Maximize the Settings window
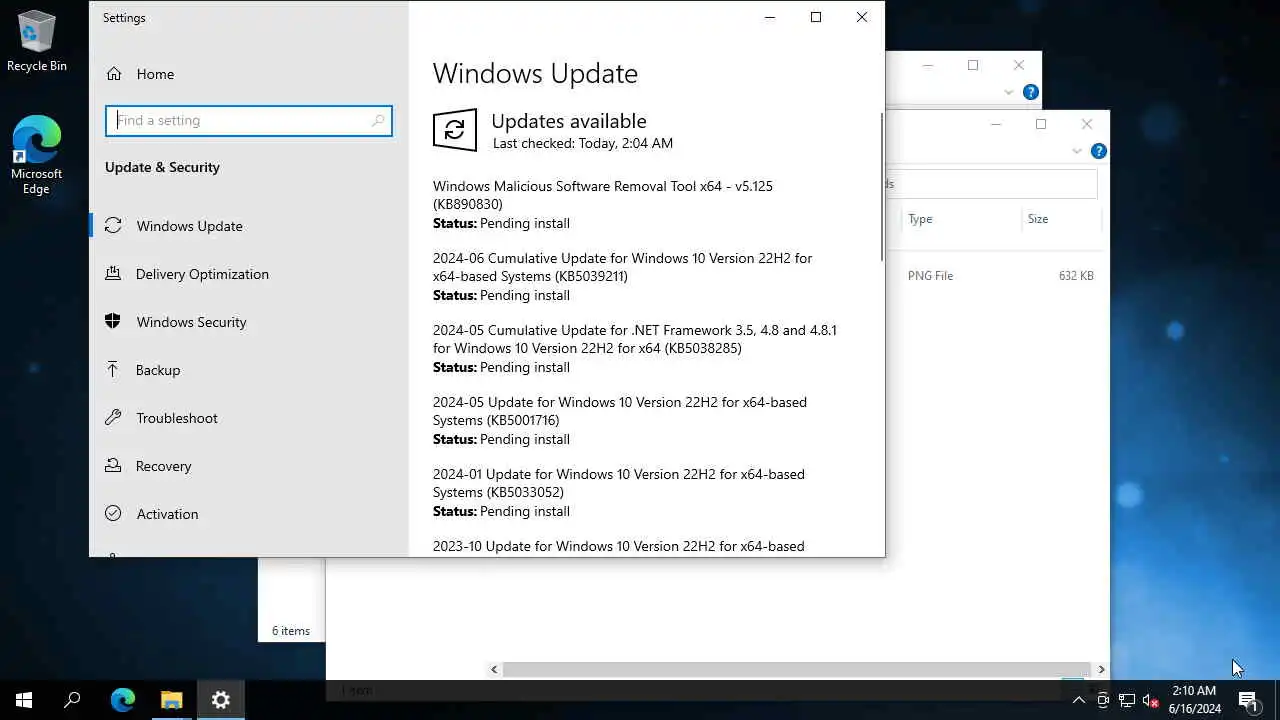This screenshot has height=720, width=1280. pyautogui.click(x=816, y=17)
